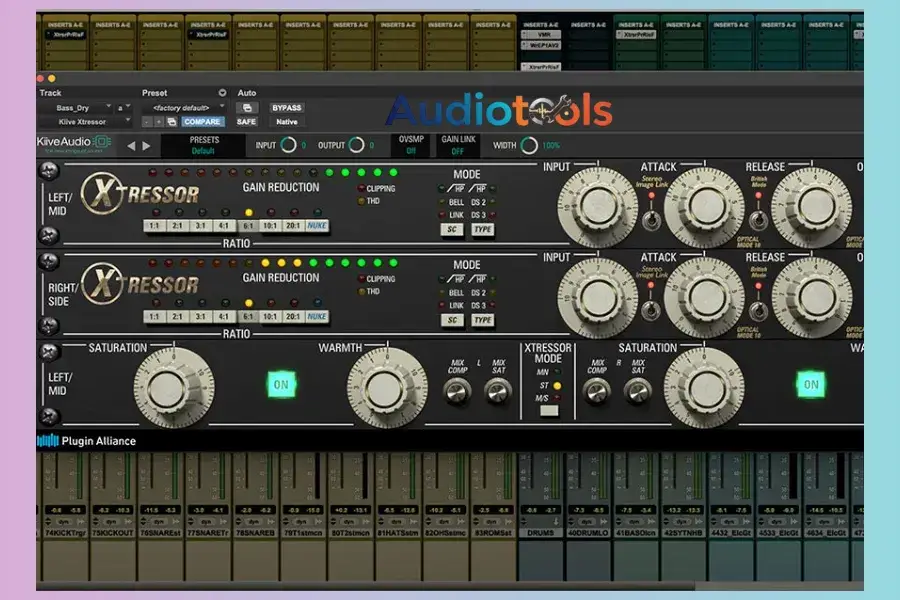Select the NUKE ratio setting
Screen dimensions: 900x600
317,226
